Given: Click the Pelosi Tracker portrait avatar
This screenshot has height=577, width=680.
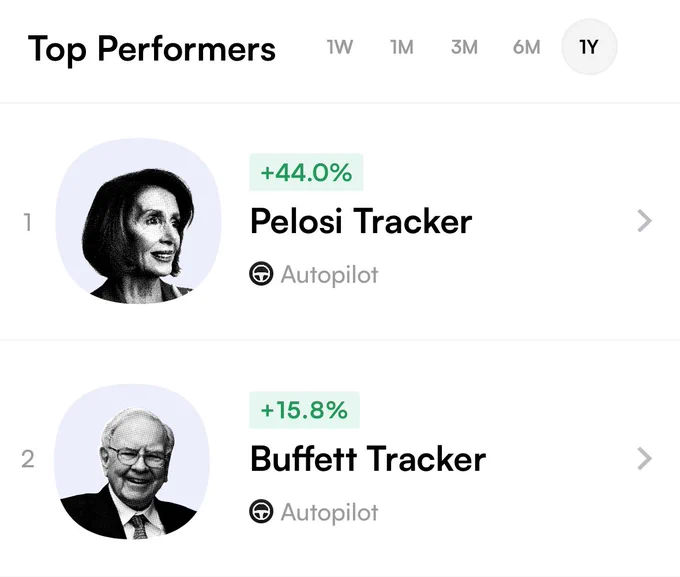Looking at the screenshot, I should (138, 221).
